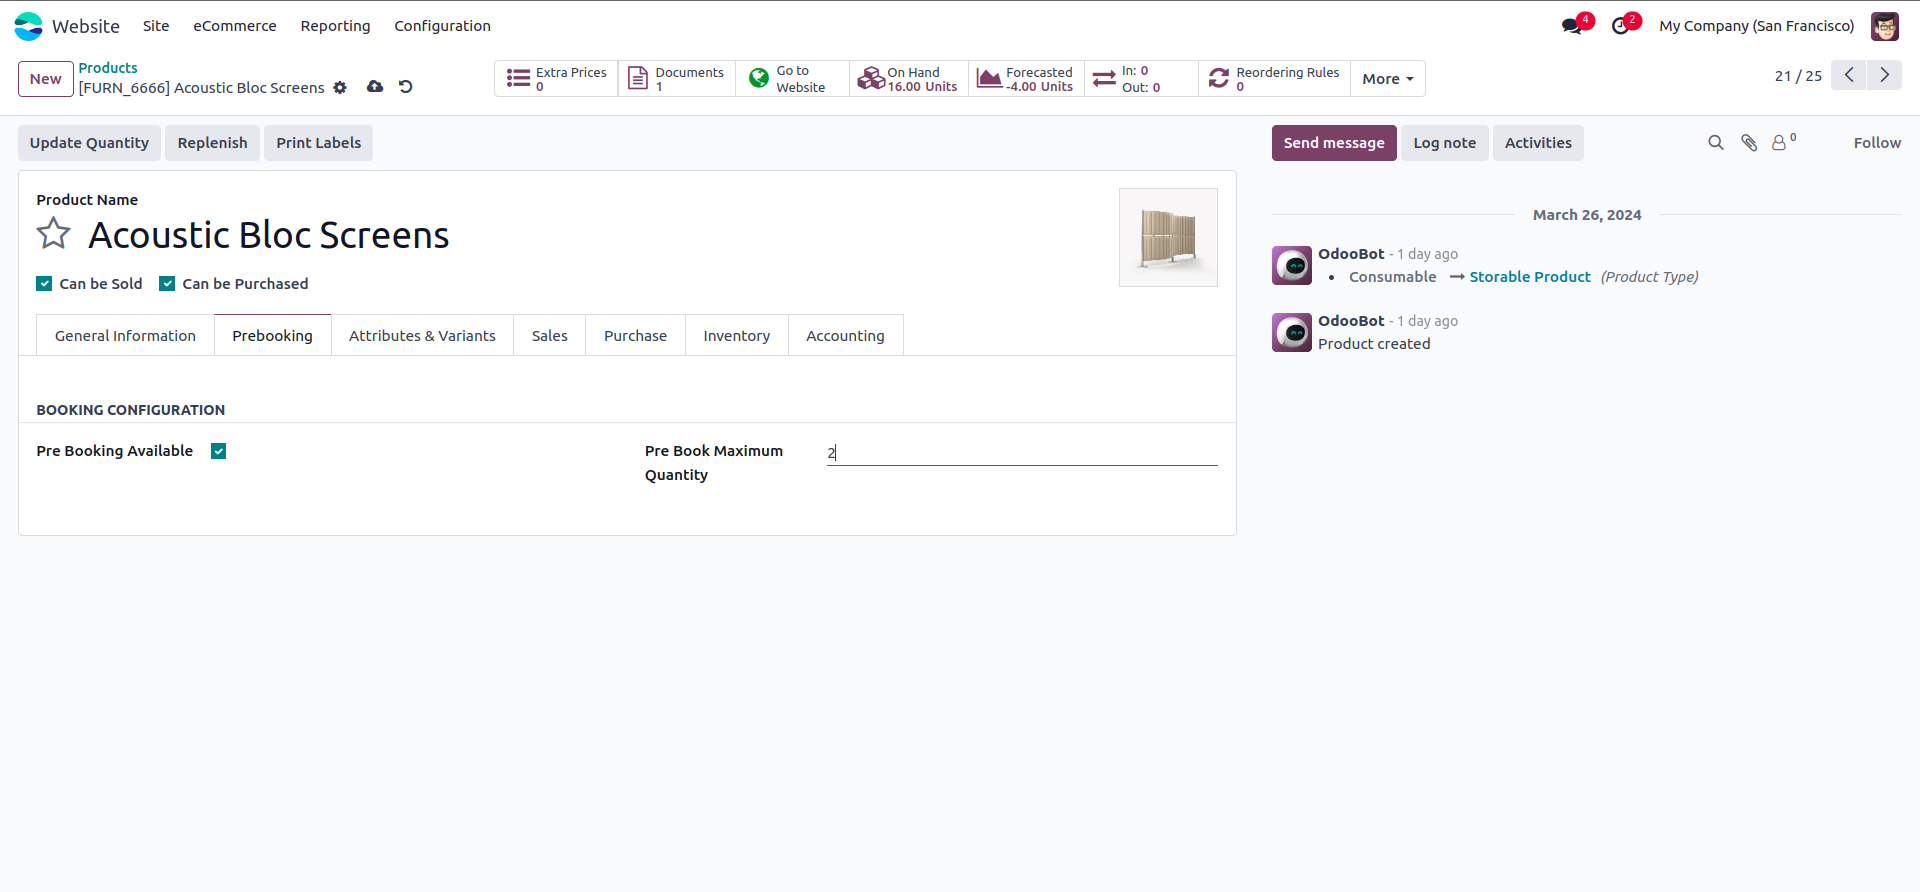Click the Replenish button
The width and height of the screenshot is (1920, 892).
point(212,143)
